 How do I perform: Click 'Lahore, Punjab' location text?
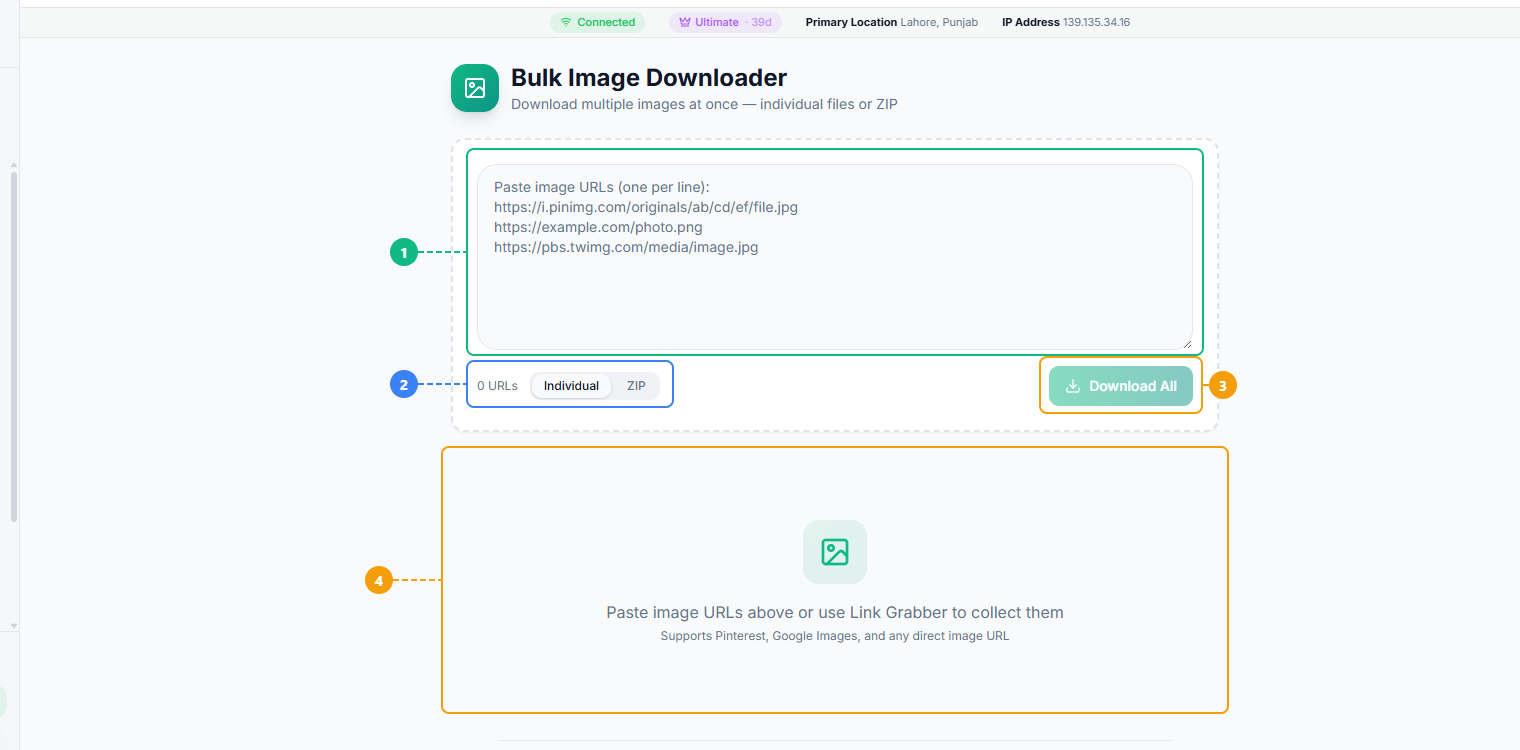click(939, 22)
